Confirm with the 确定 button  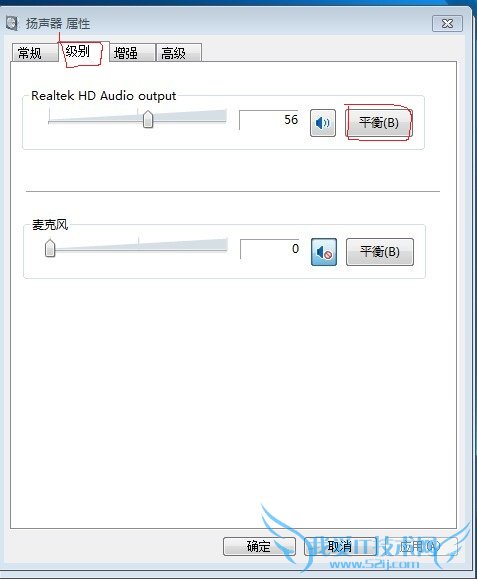click(259, 546)
